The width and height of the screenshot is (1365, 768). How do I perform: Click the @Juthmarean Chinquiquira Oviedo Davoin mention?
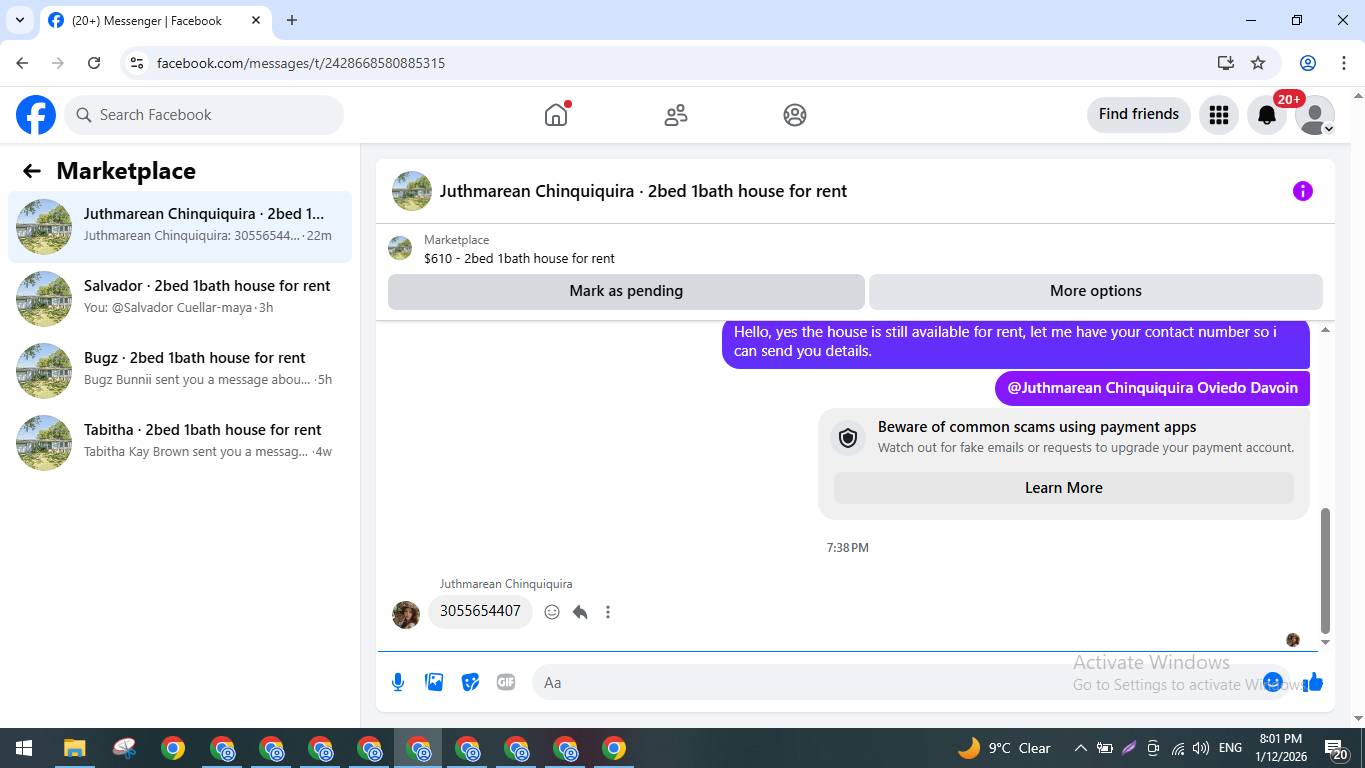pos(1152,388)
